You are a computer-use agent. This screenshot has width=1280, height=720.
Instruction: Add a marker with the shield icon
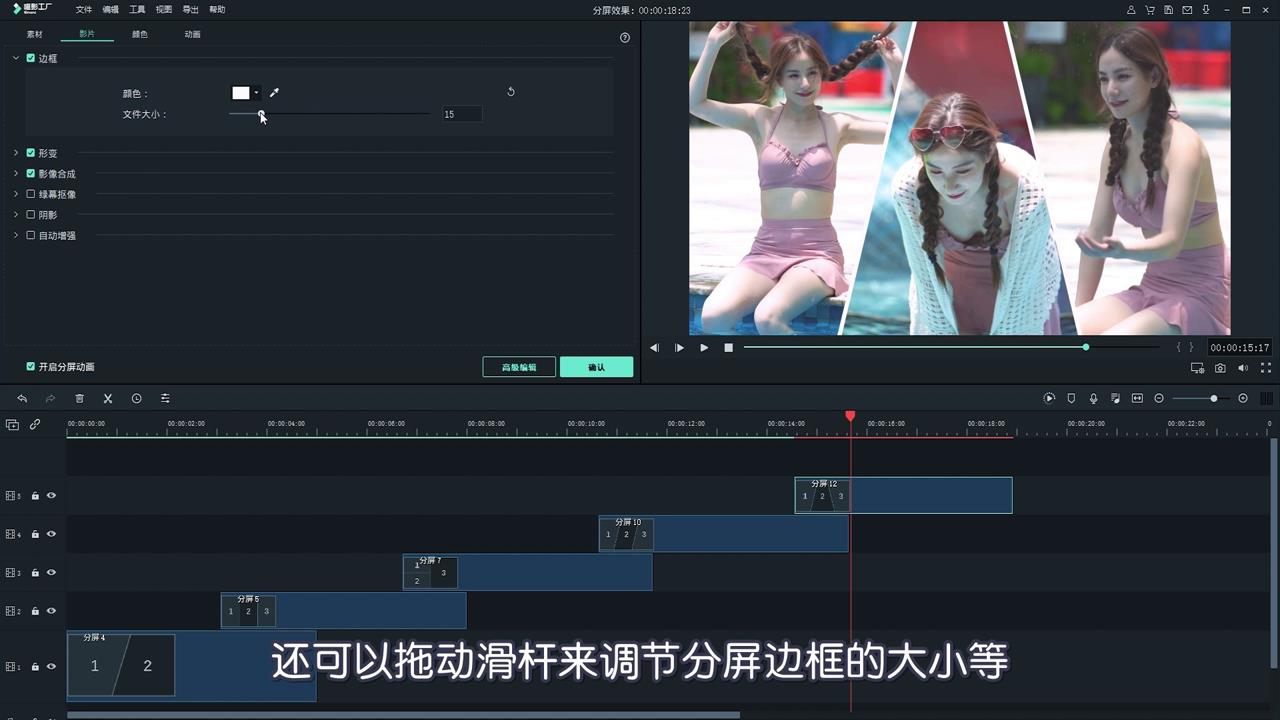click(x=1071, y=398)
